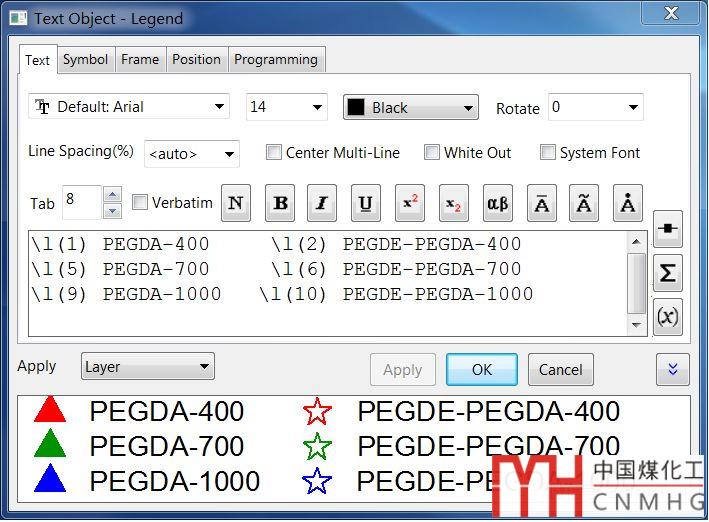The height and width of the screenshot is (522, 709).
Task: Enable Center Multi-Line checkbox
Action: (274, 153)
